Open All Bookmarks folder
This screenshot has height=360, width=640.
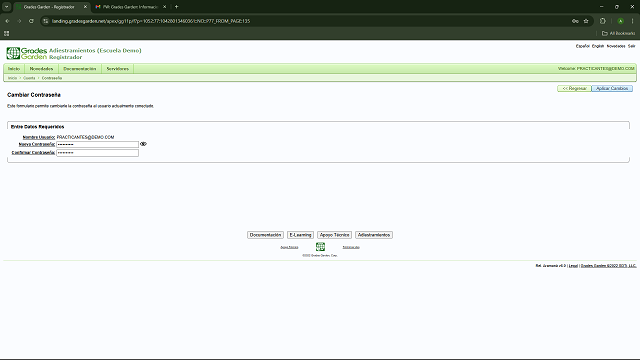(618, 33)
